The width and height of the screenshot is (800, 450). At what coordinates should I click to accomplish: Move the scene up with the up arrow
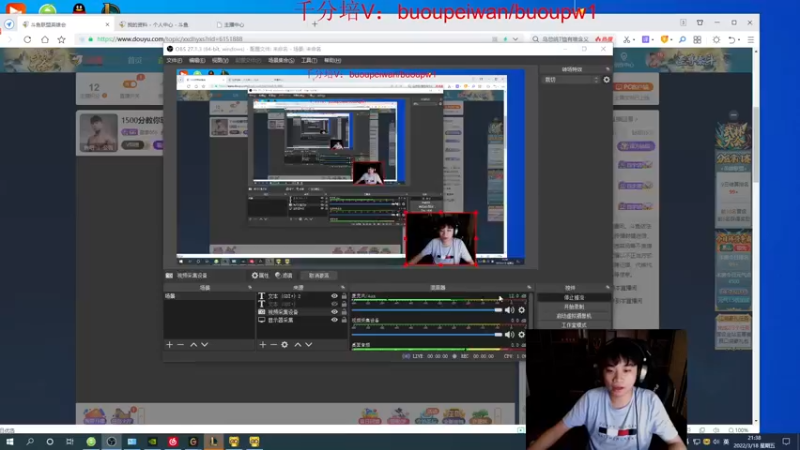tap(193, 345)
